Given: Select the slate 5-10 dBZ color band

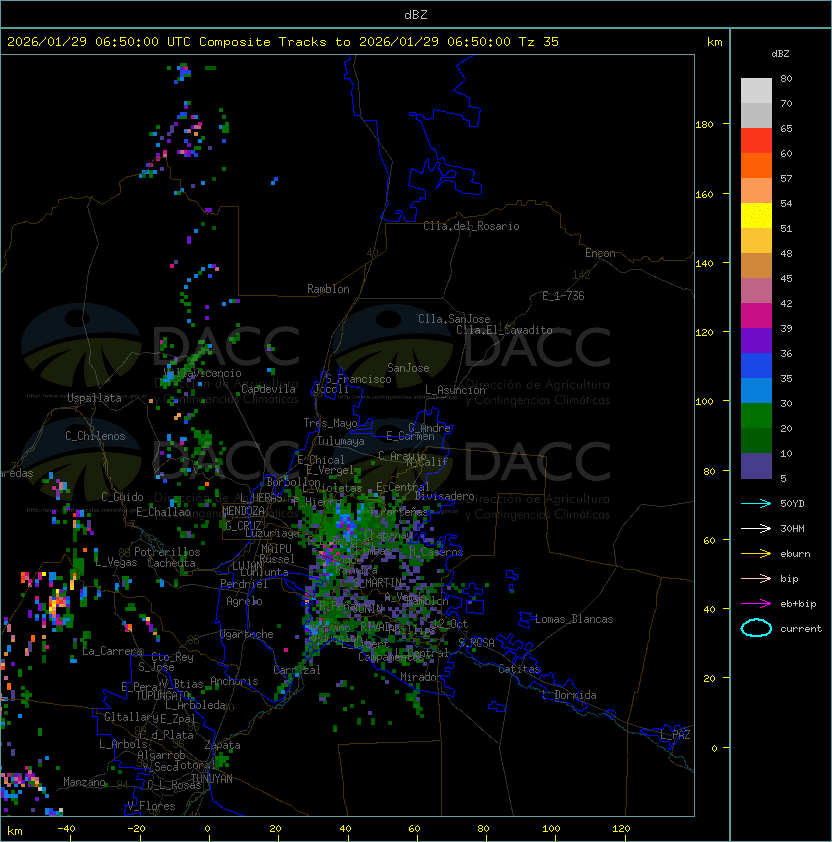Looking at the screenshot, I should coord(756,466).
